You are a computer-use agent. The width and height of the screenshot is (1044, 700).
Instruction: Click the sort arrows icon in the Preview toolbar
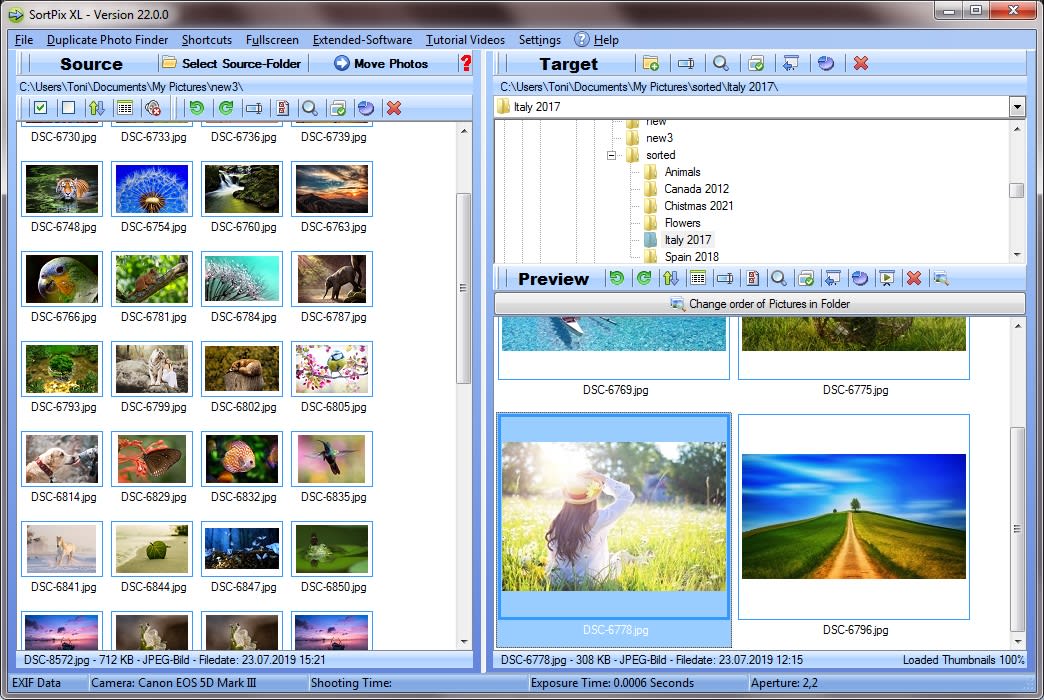click(x=671, y=279)
